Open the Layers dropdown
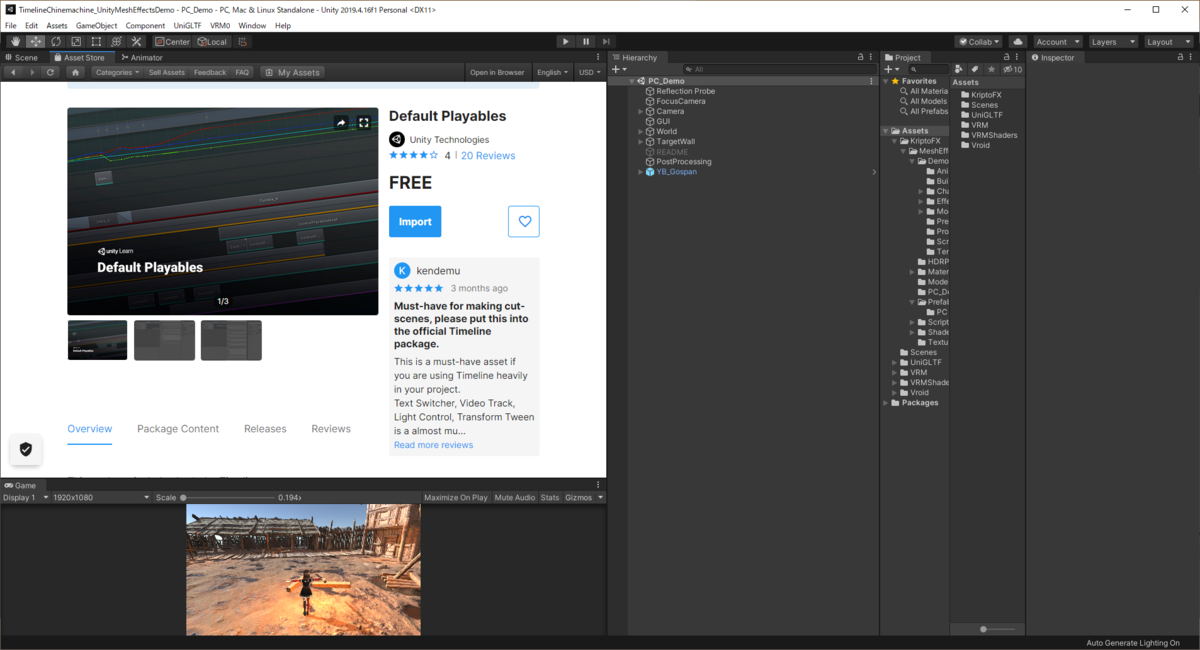The height and width of the screenshot is (650, 1200). click(1113, 42)
